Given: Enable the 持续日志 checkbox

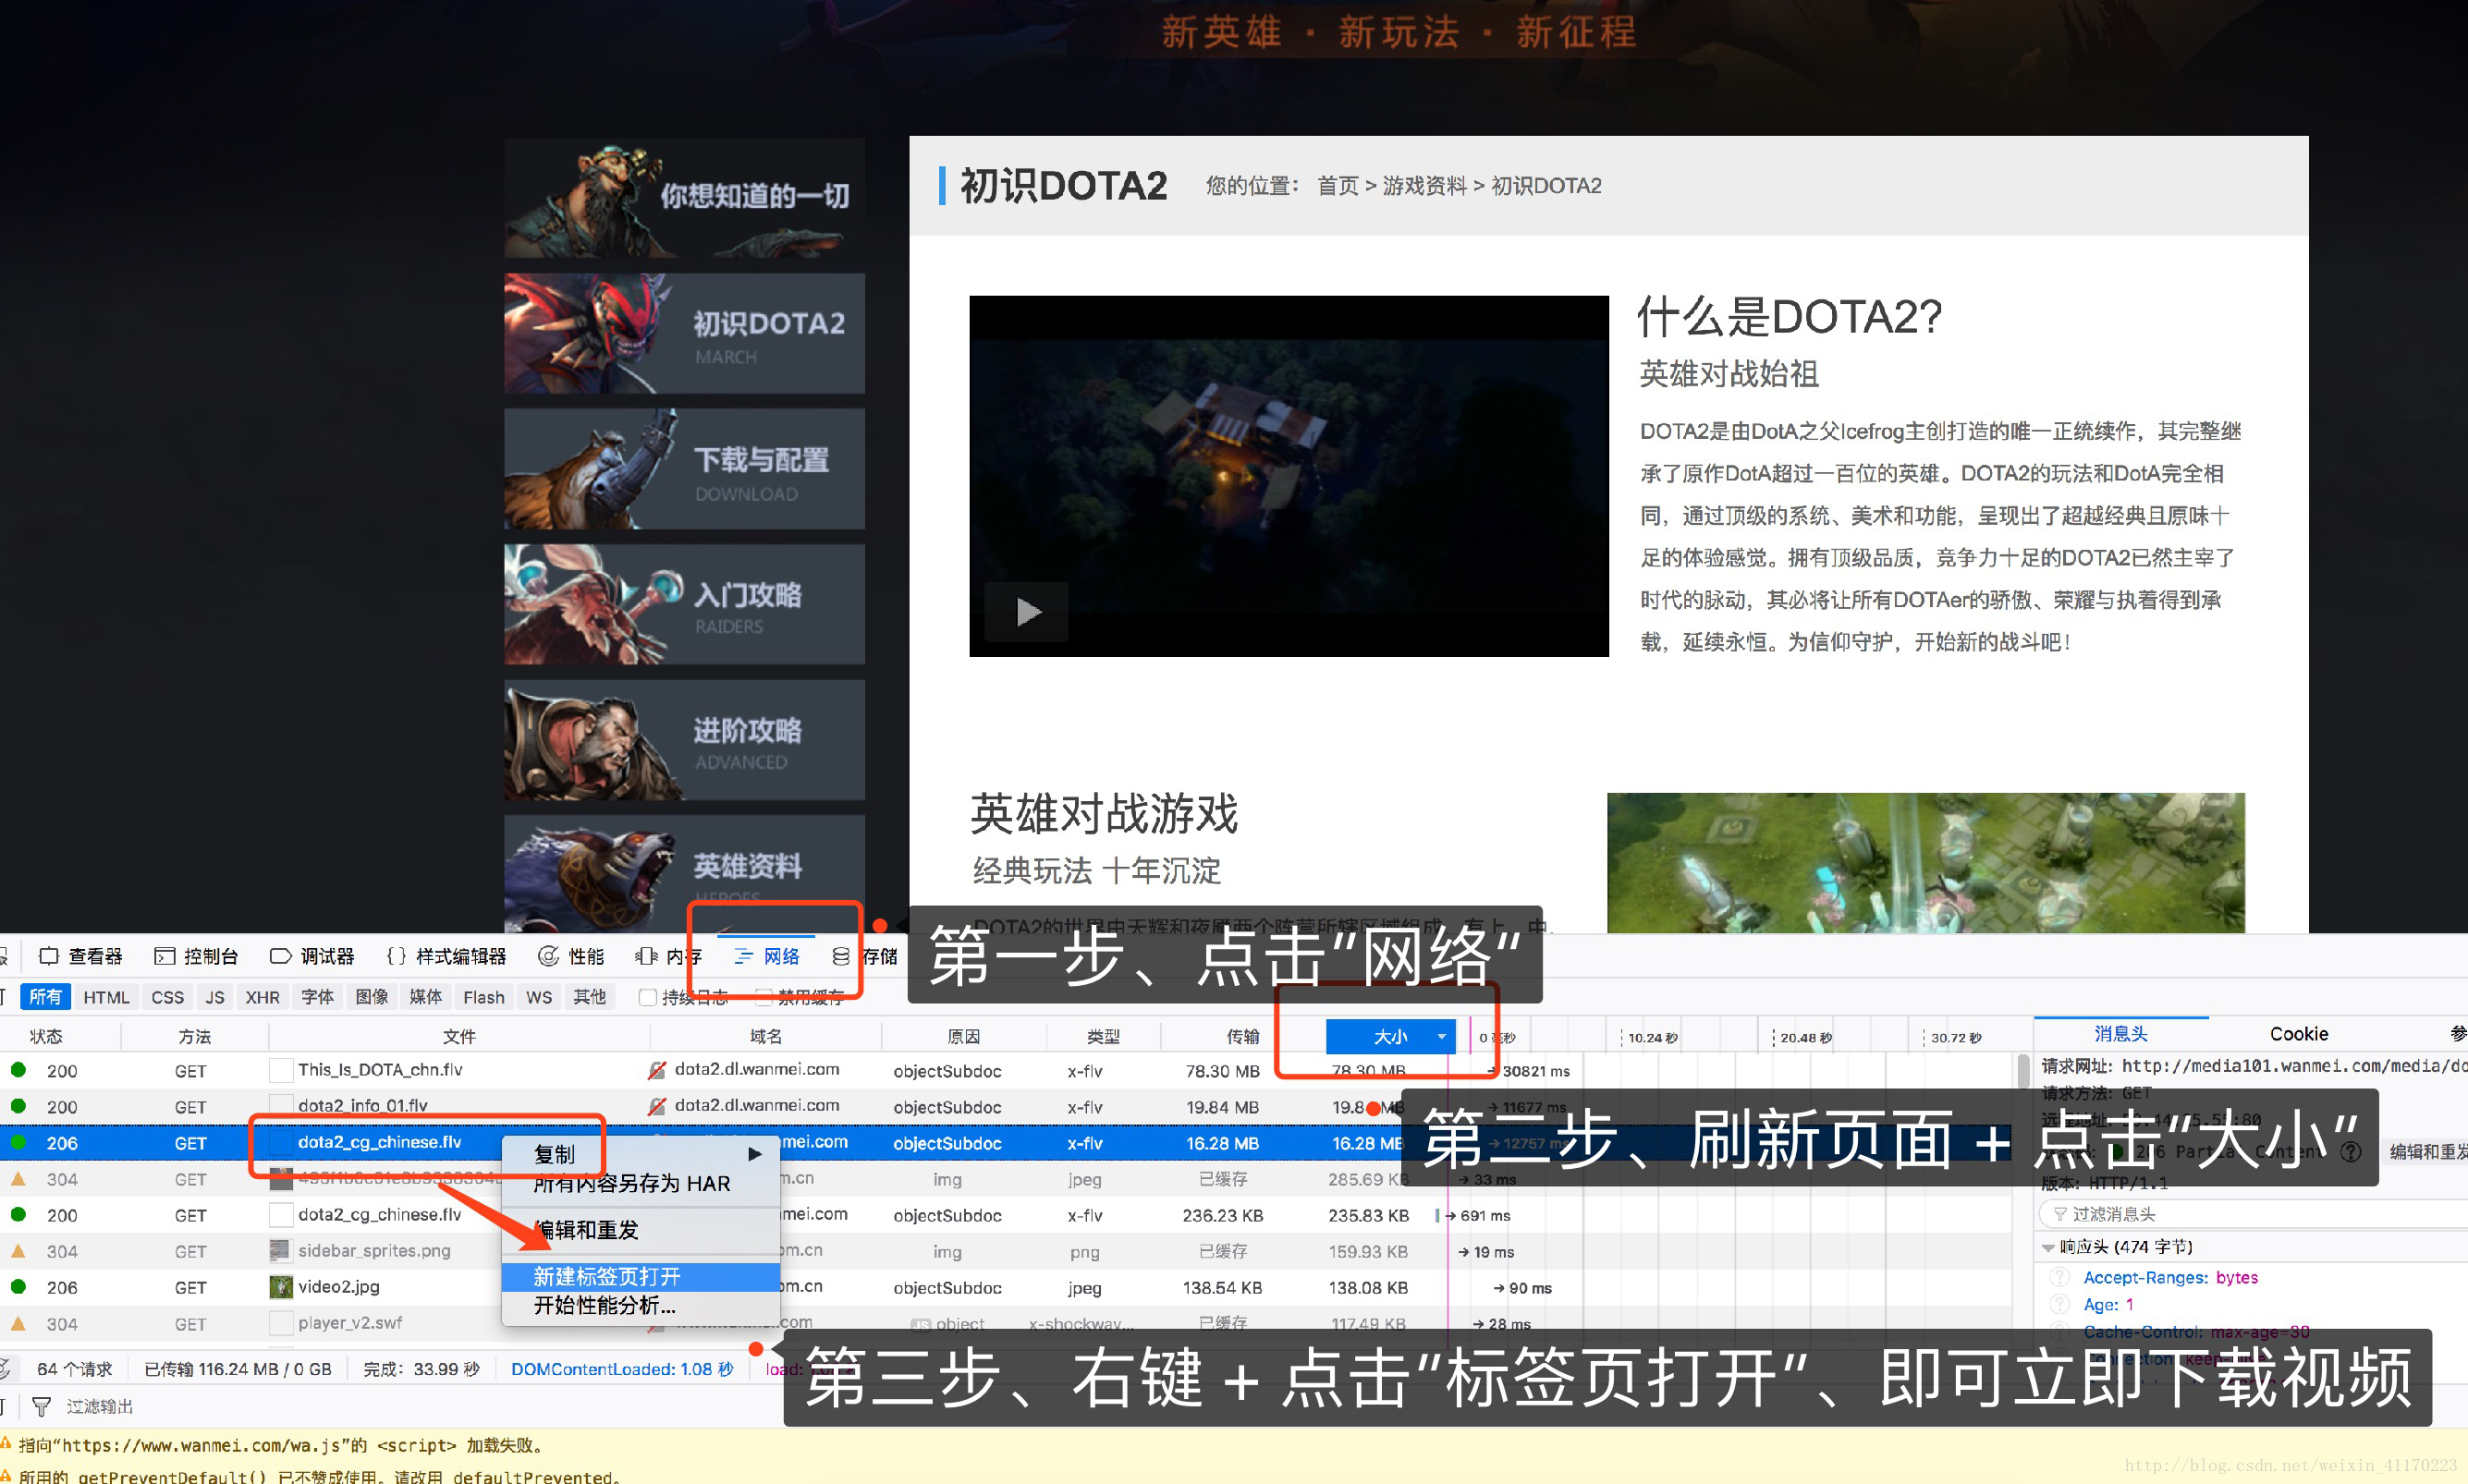Looking at the screenshot, I should [648, 997].
